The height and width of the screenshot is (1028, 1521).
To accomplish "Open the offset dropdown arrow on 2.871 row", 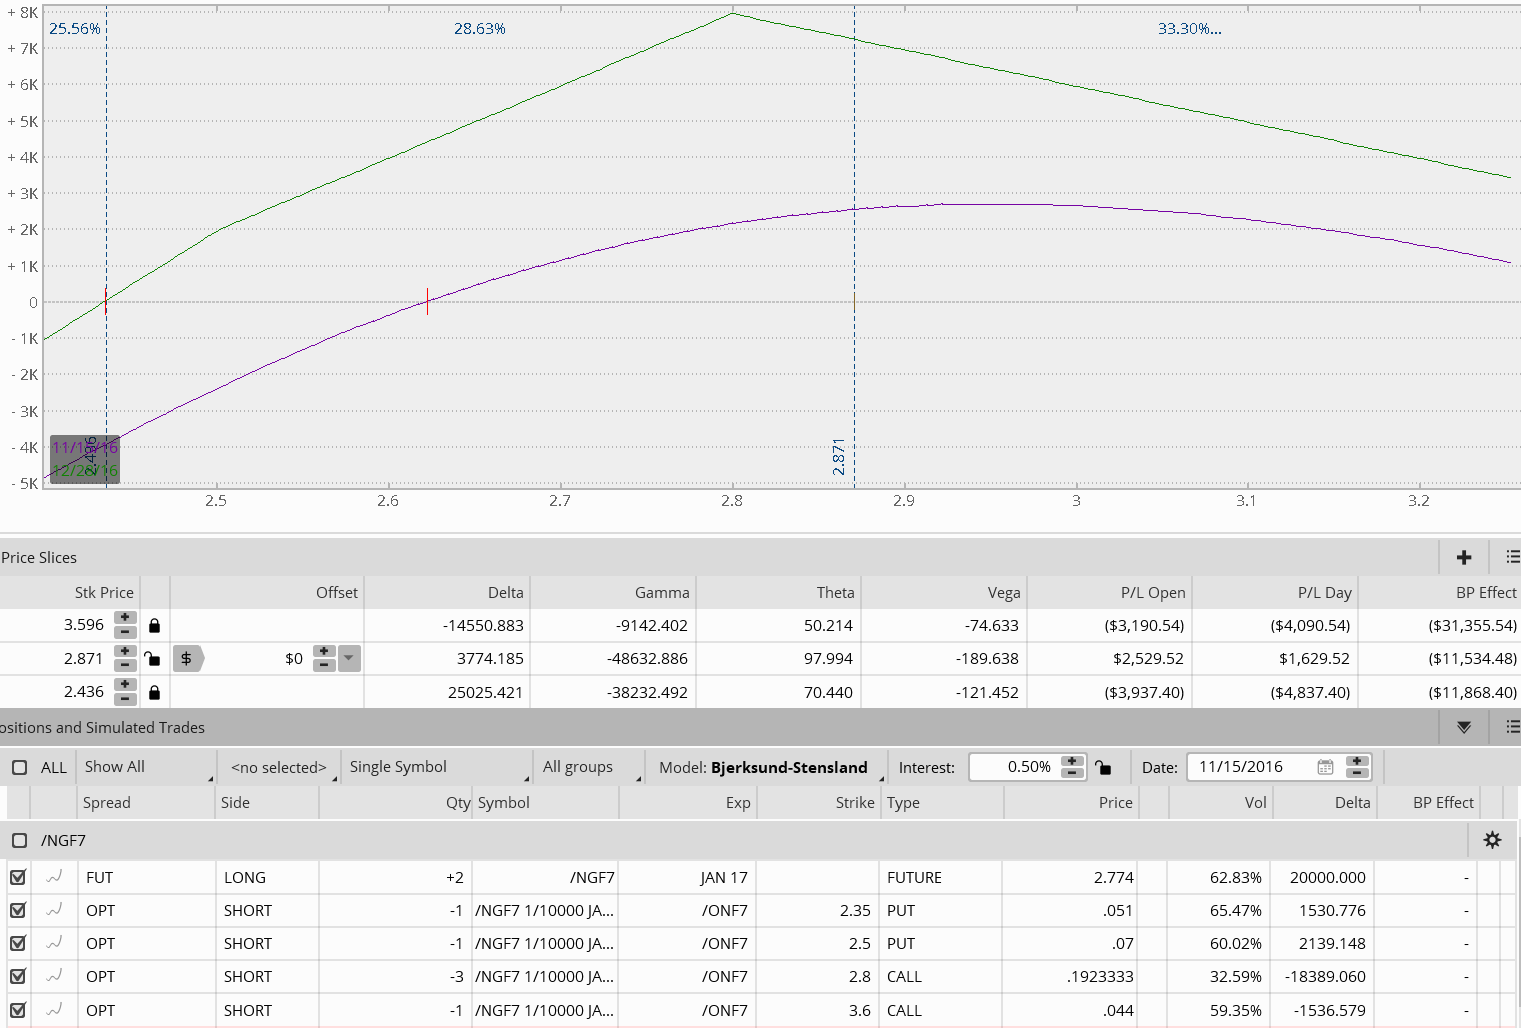I will pyautogui.click(x=349, y=658).
